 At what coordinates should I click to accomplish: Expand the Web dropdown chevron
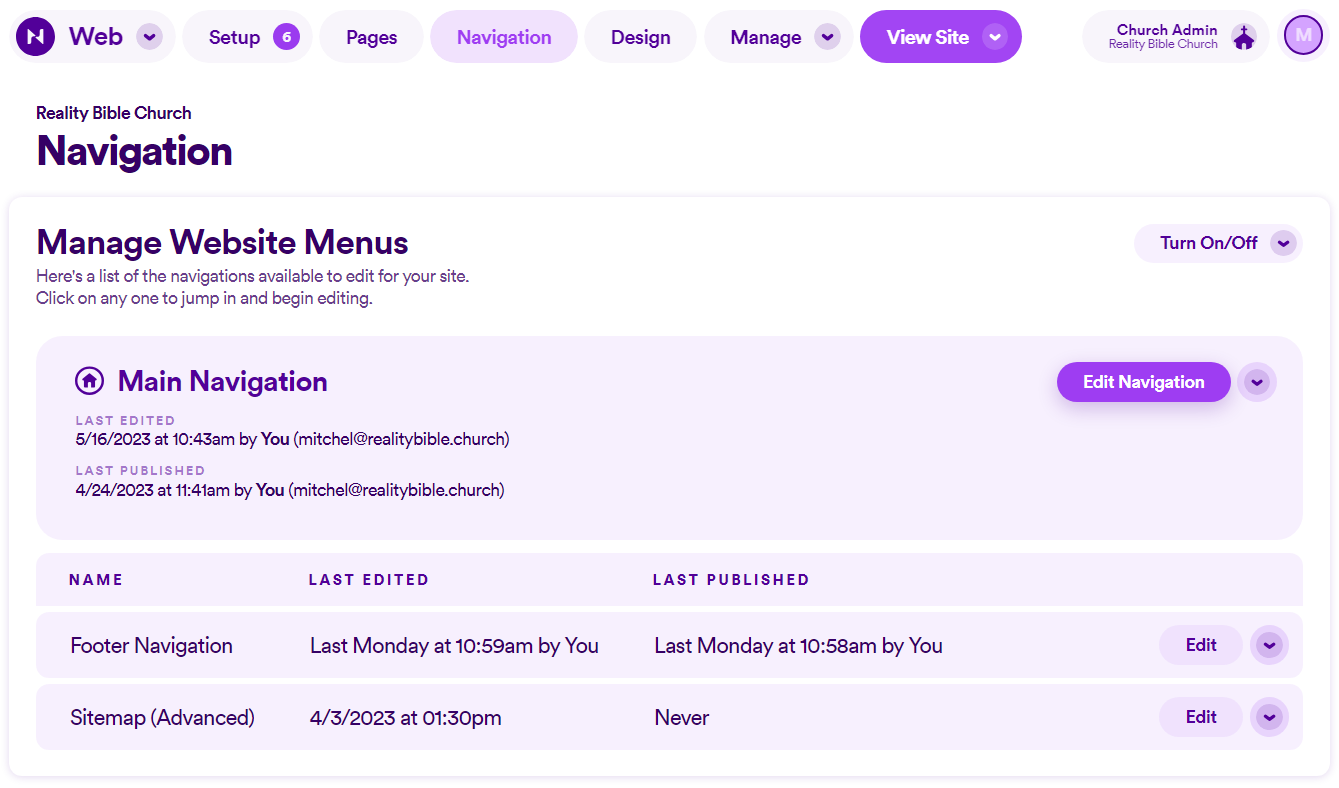pyautogui.click(x=149, y=36)
